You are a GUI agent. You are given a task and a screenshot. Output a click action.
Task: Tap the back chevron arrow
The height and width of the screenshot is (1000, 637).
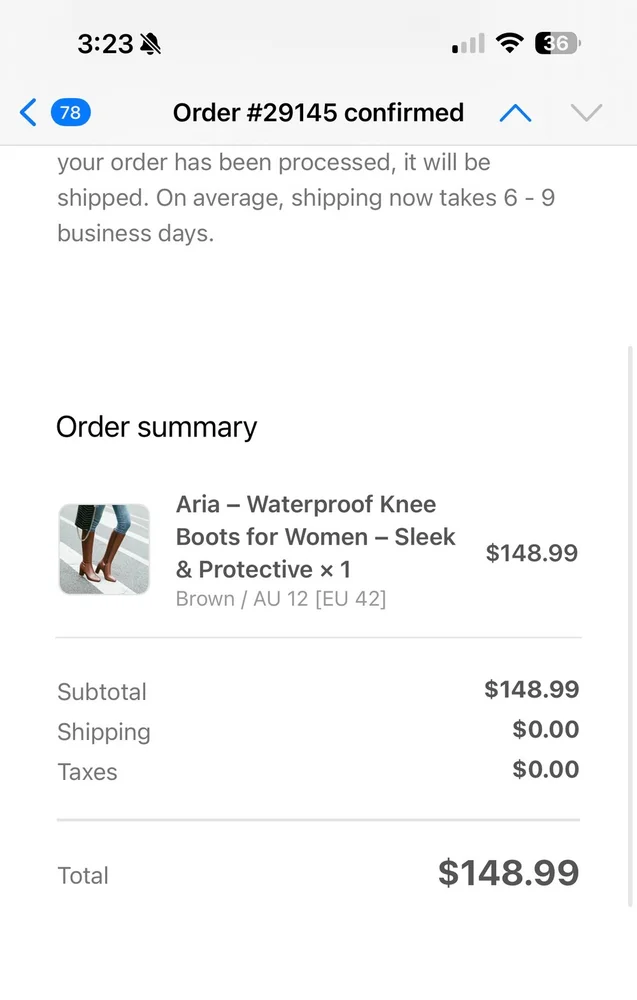(x=28, y=112)
